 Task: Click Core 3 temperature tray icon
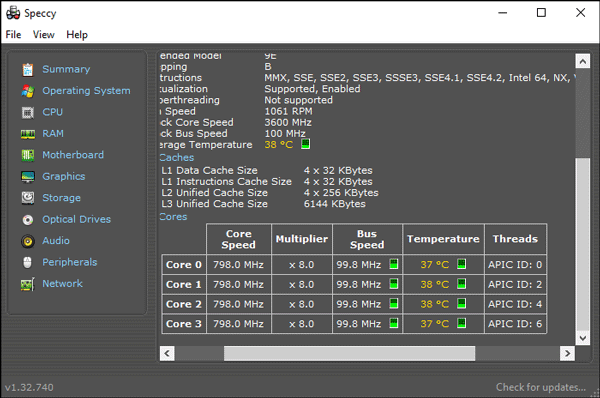[461, 323]
